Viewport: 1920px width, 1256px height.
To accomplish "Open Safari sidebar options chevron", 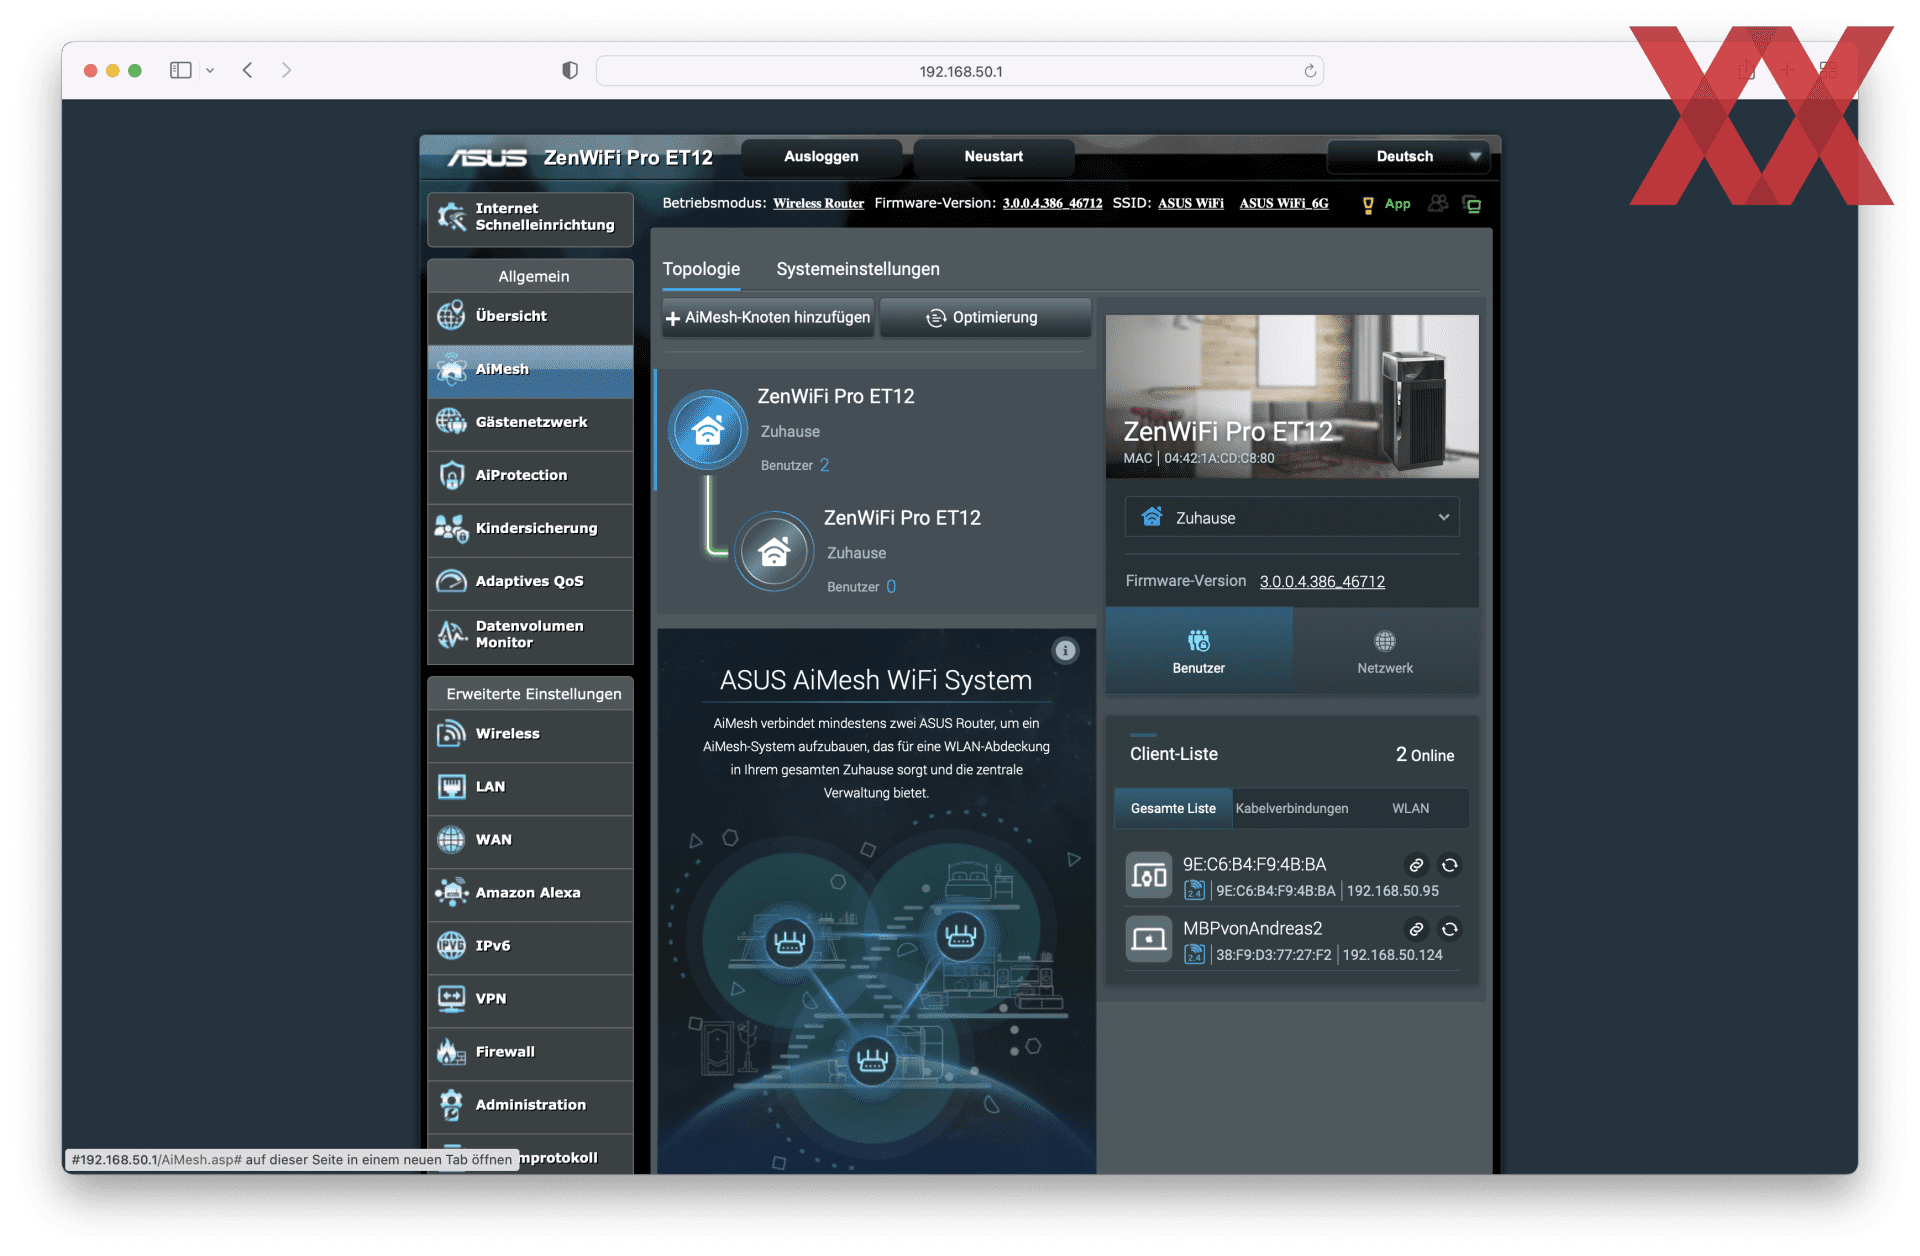I will pos(210,71).
